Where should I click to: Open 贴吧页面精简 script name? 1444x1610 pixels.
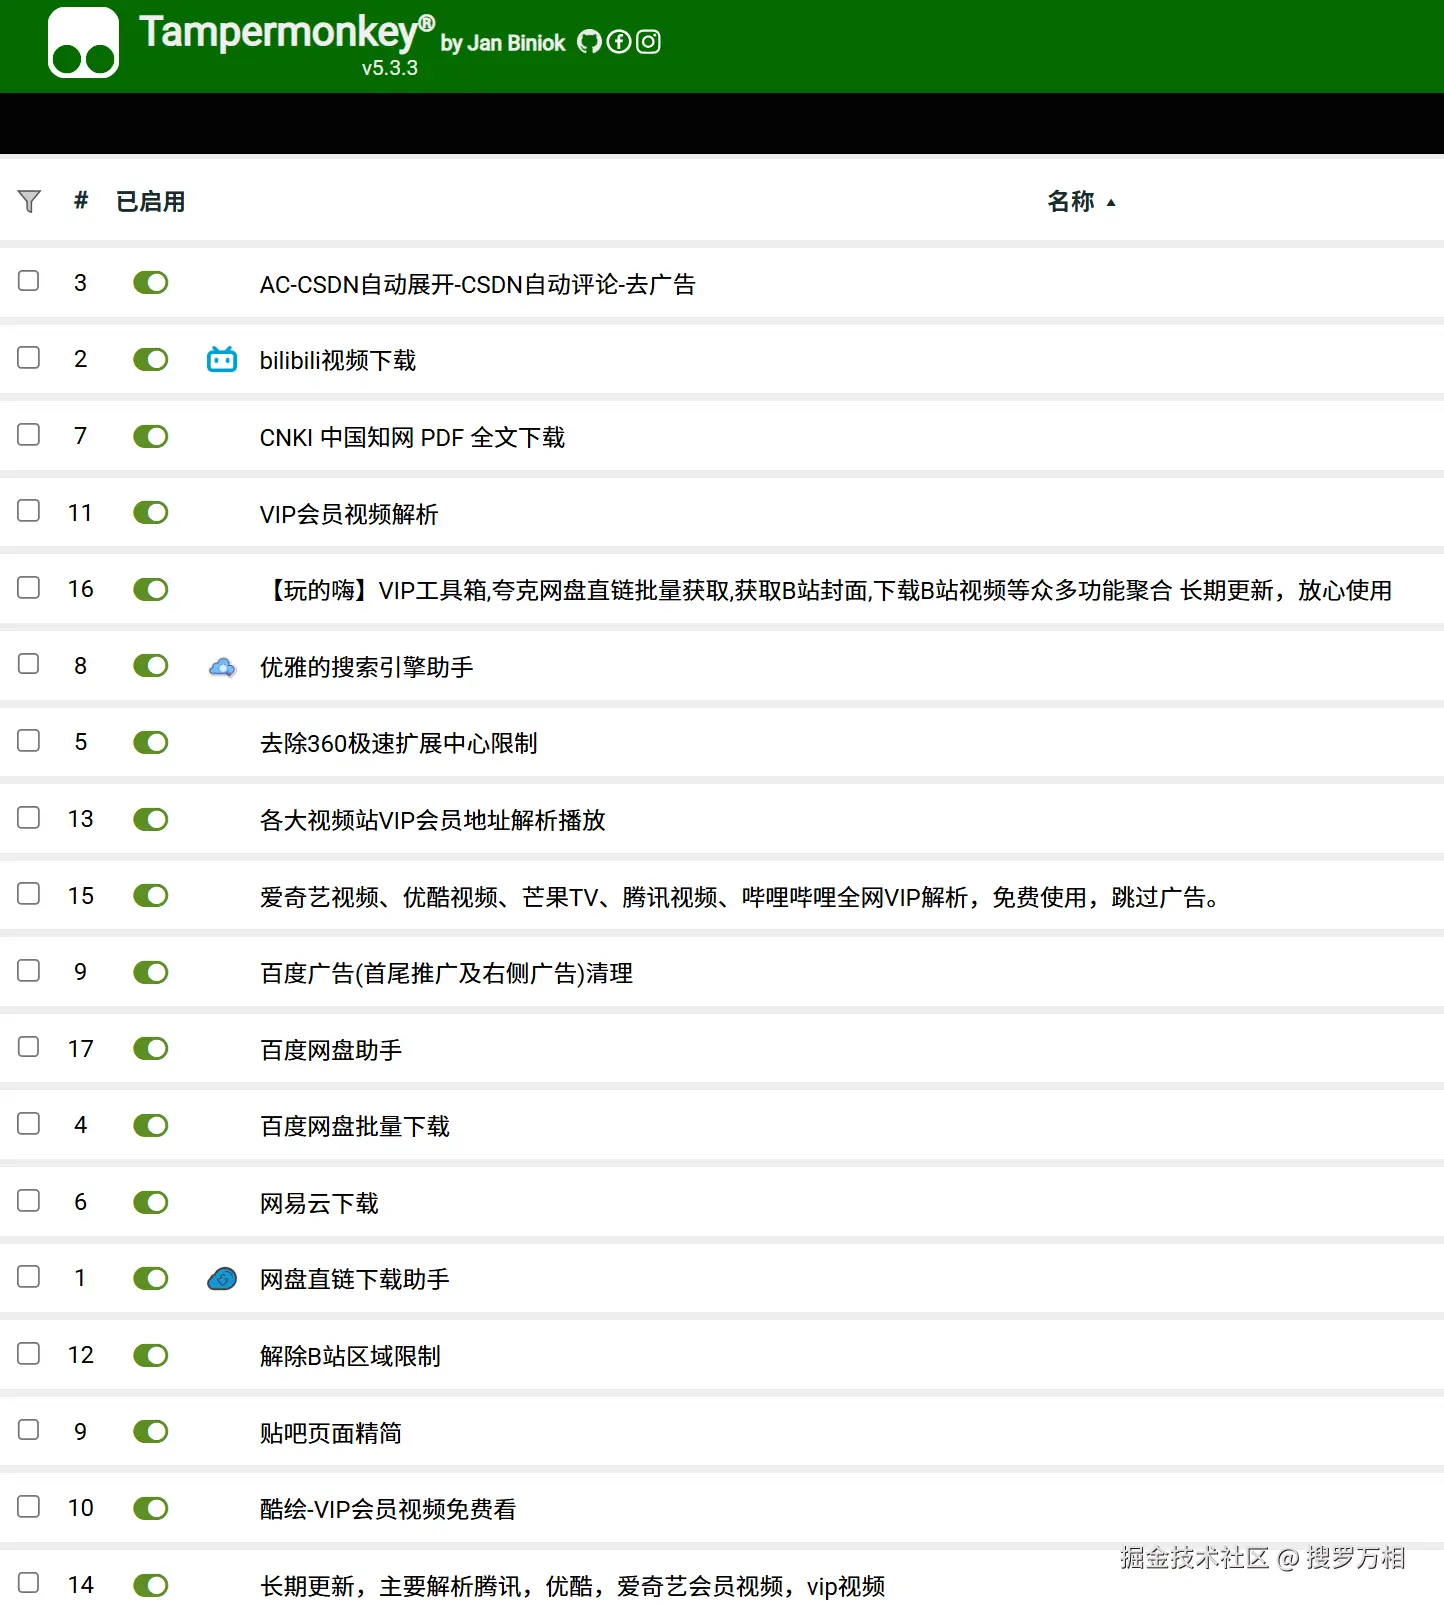click(x=331, y=1434)
